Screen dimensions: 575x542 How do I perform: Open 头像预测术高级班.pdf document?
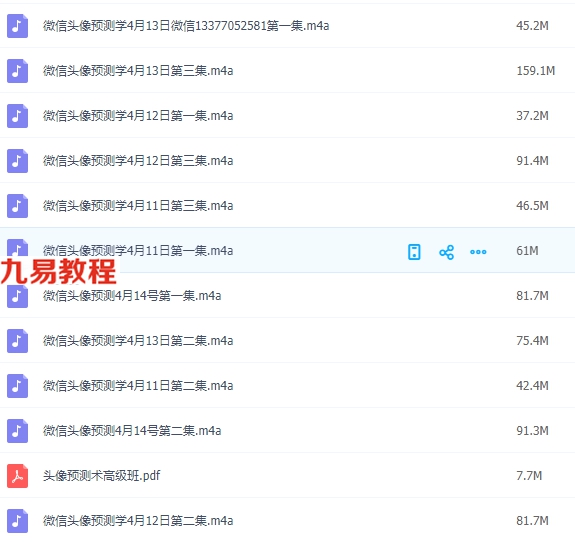point(102,476)
